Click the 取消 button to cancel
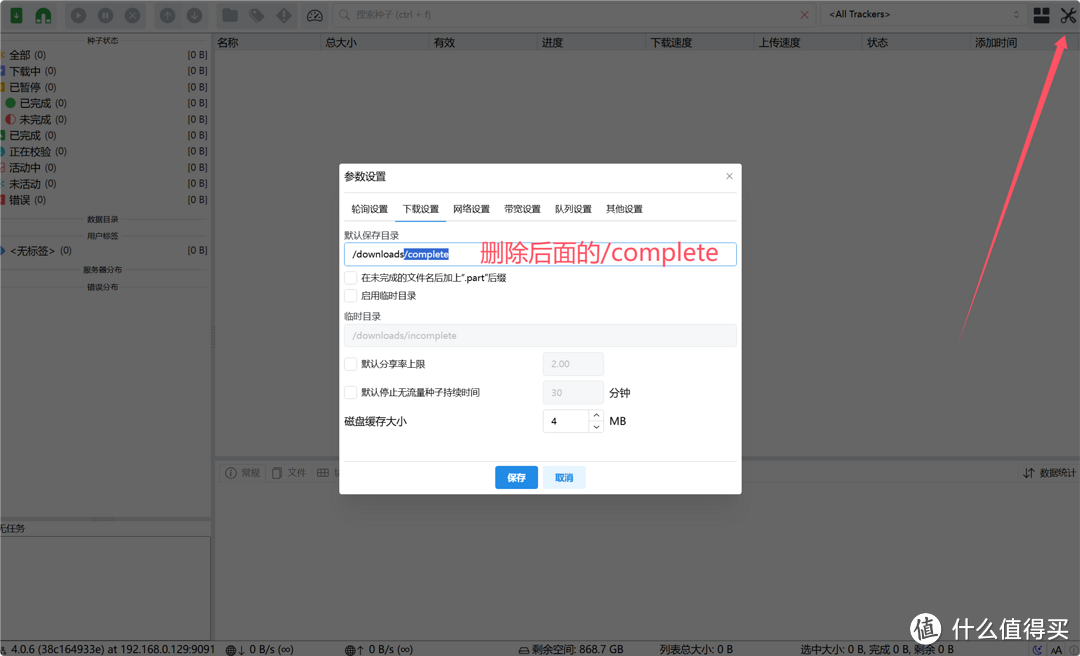 coord(563,477)
